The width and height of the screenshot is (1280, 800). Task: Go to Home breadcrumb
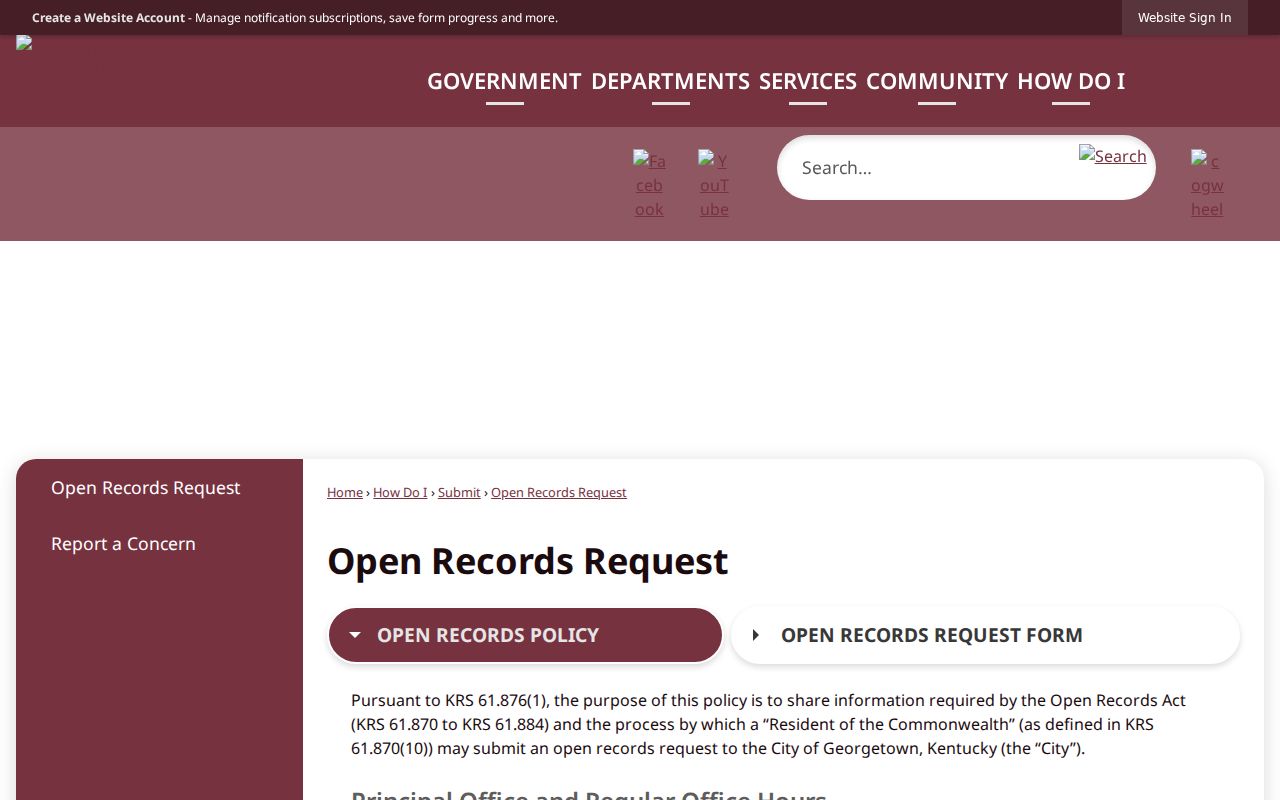[x=345, y=492]
